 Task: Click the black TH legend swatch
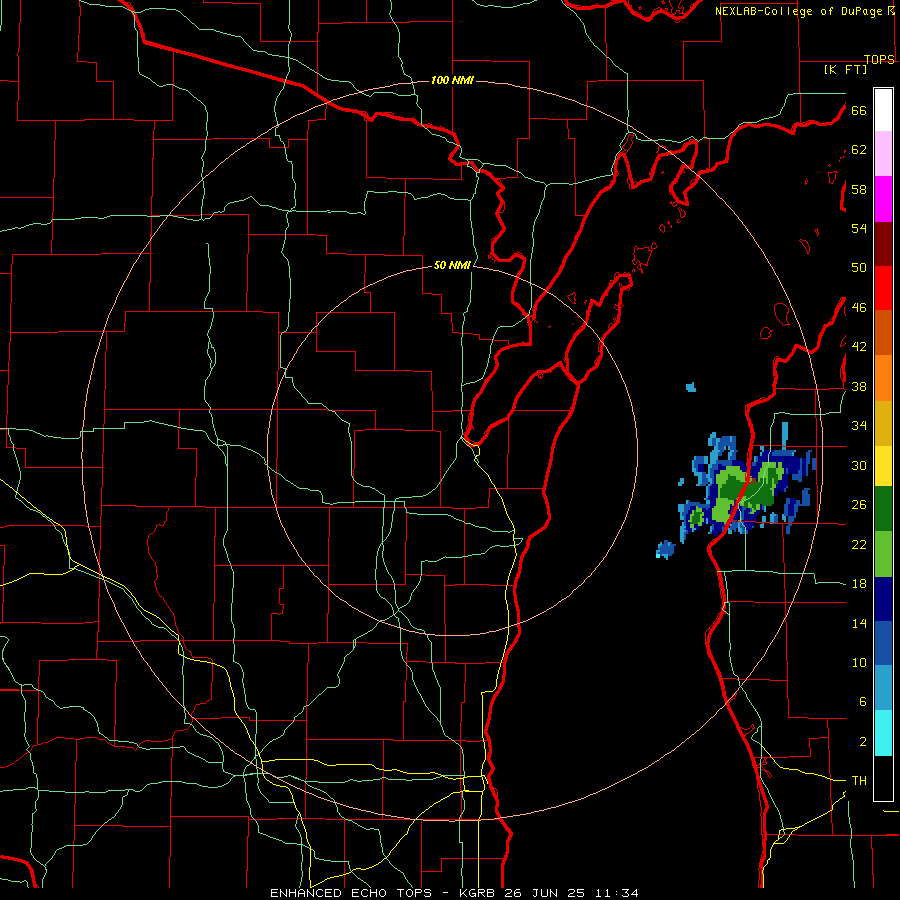[x=883, y=778]
